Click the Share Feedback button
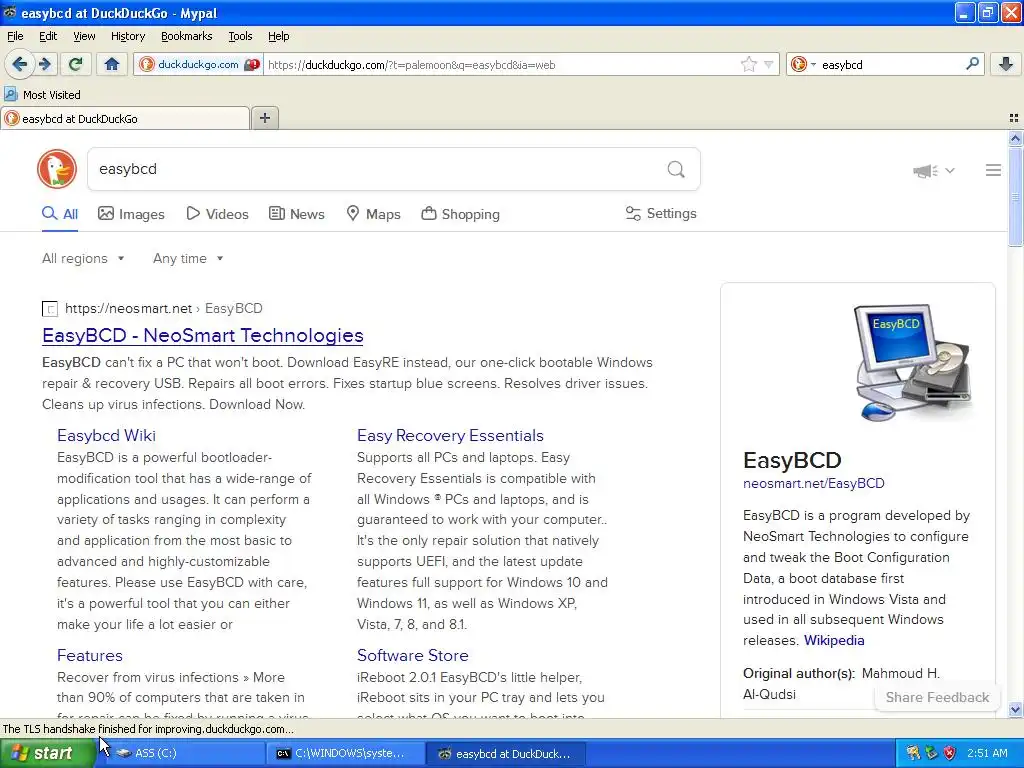 937,697
